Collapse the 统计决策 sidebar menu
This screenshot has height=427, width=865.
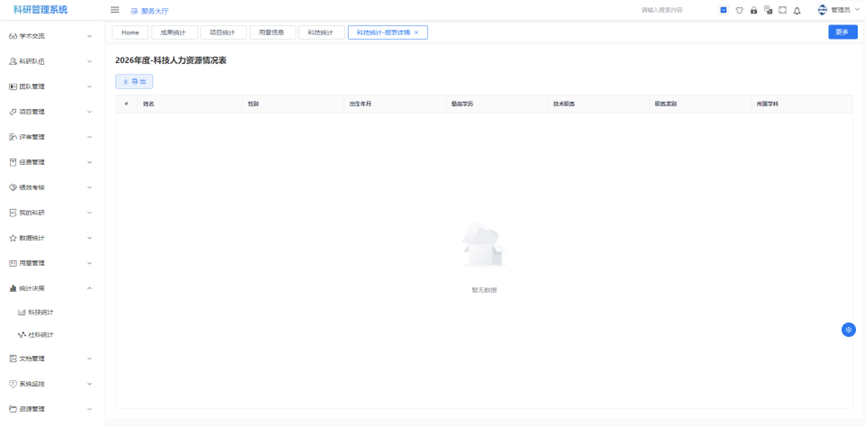click(50, 288)
